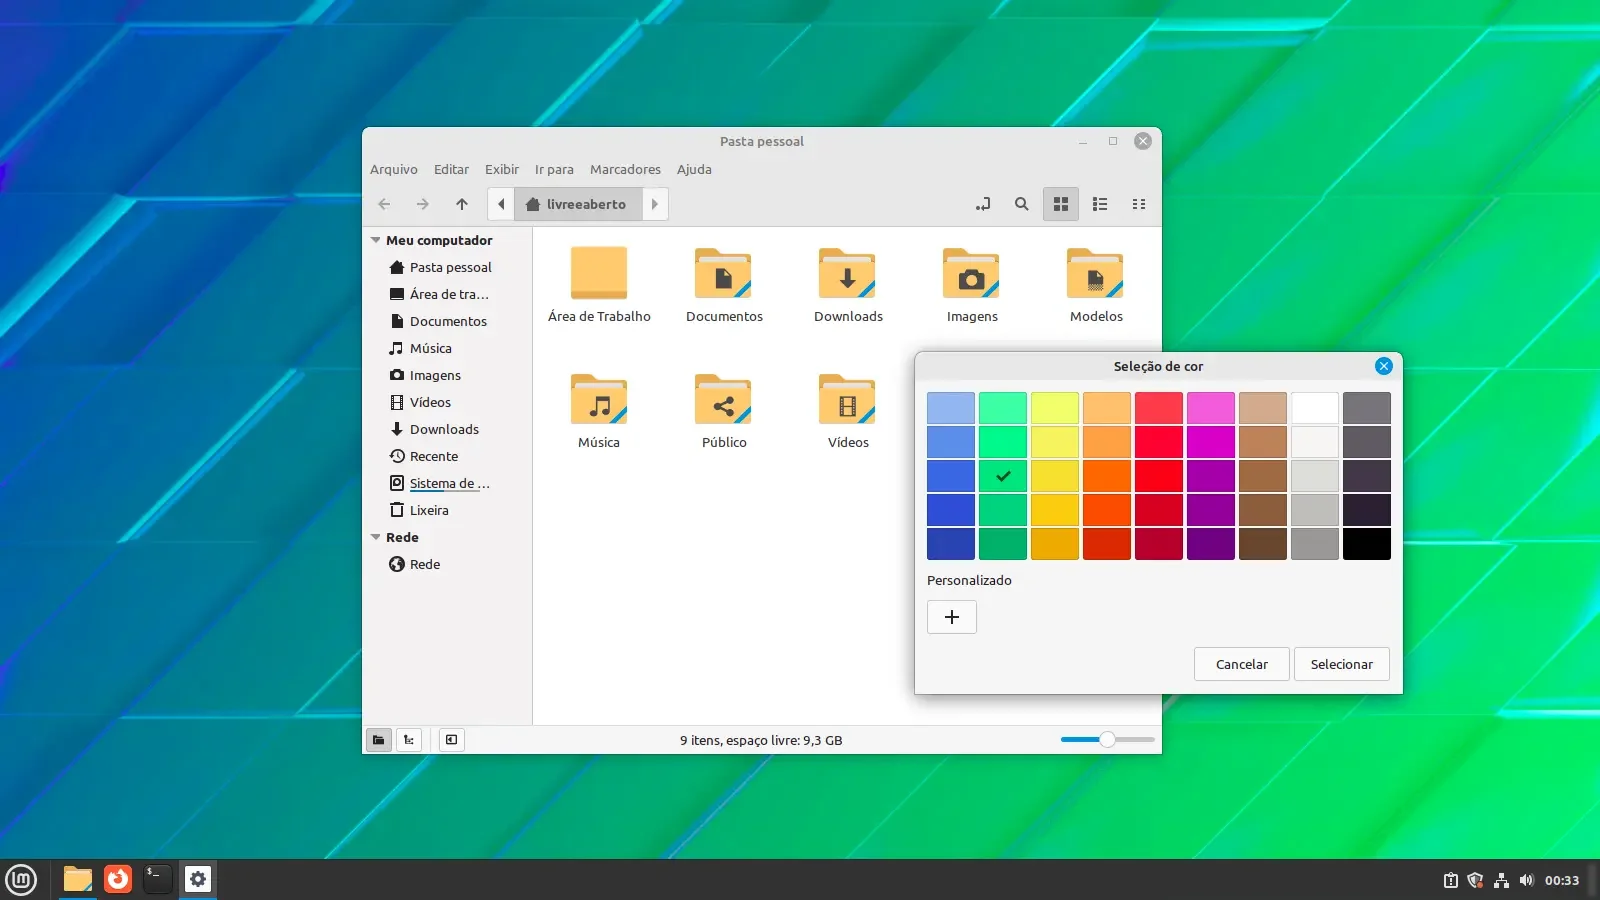Open the Documentos folder icon
Viewport: 1600px width, 900px height.
[724, 273]
